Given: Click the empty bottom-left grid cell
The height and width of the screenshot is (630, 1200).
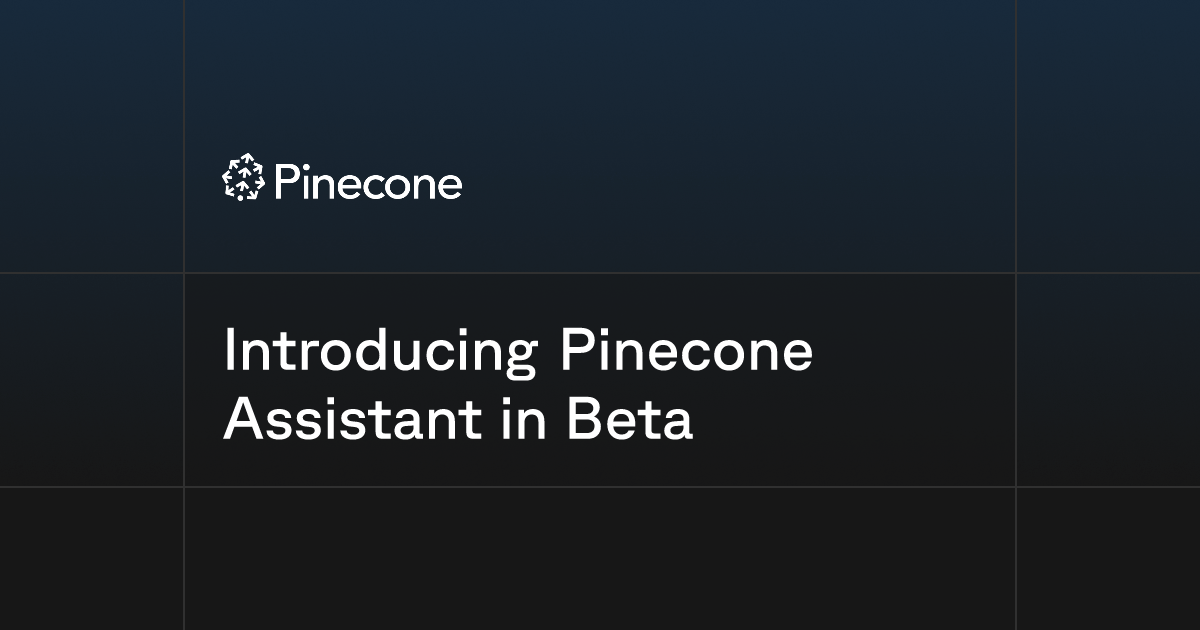Looking at the screenshot, I should tap(91, 559).
